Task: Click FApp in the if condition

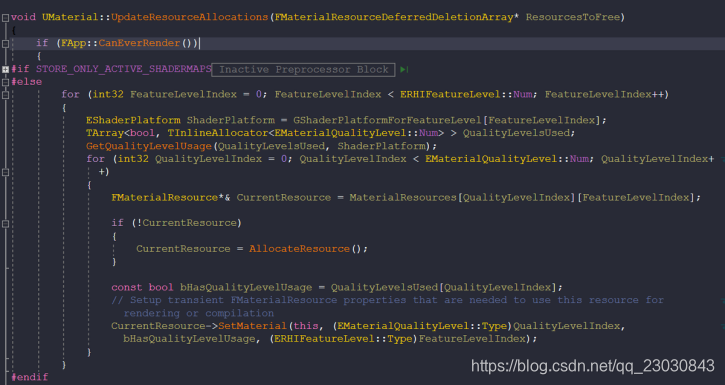Action: tap(73, 43)
